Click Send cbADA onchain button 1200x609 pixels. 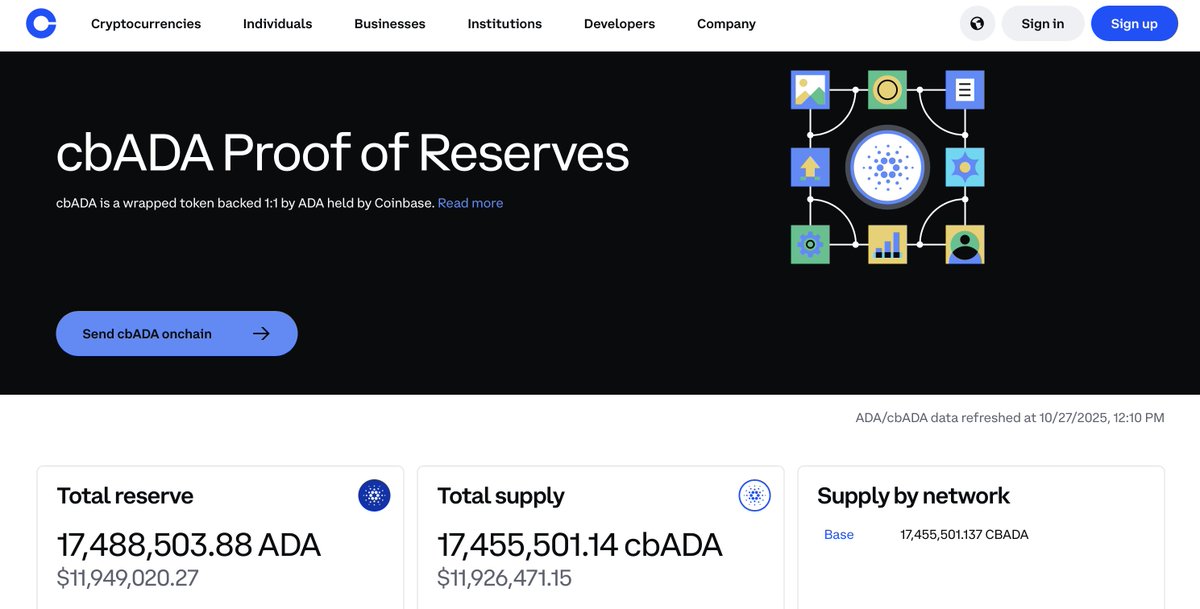click(177, 334)
